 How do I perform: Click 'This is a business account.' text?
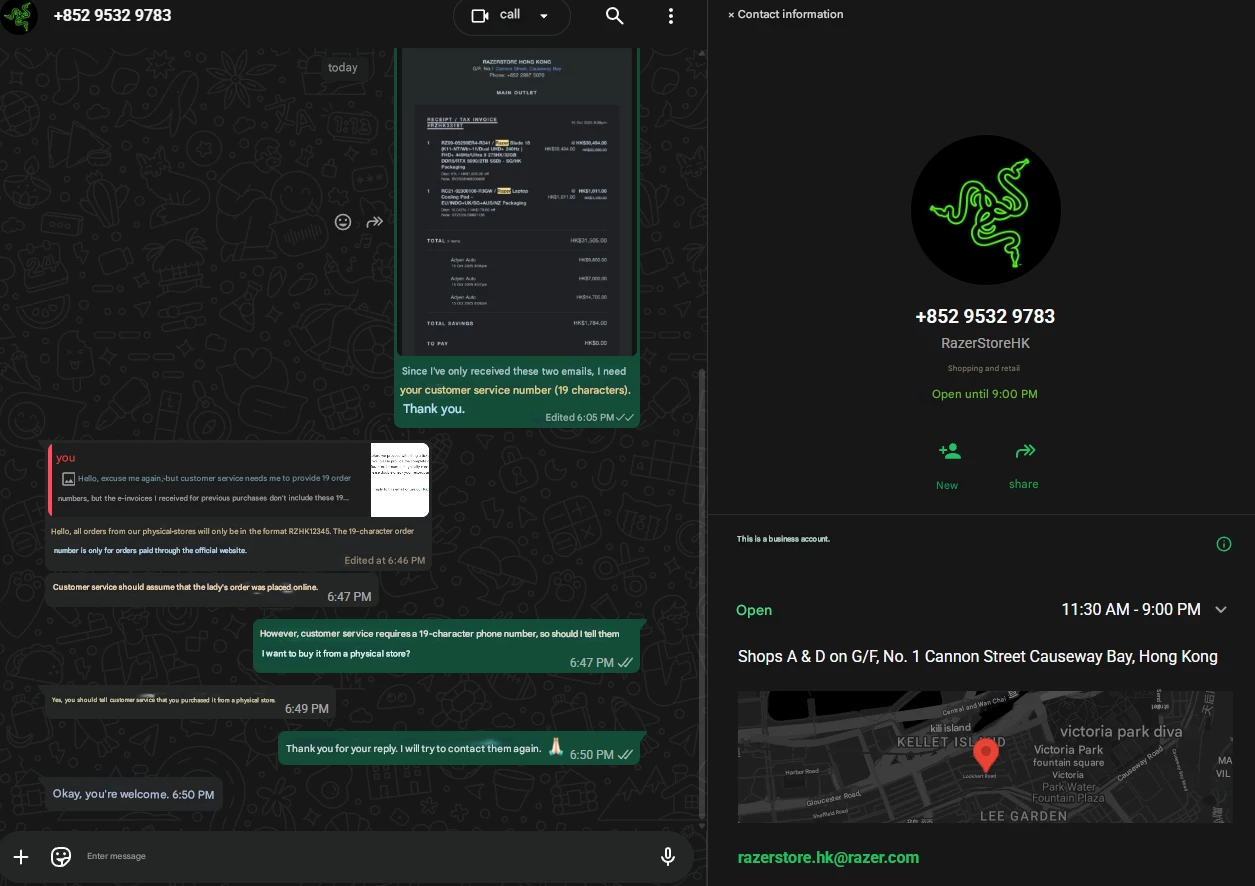pos(784,539)
